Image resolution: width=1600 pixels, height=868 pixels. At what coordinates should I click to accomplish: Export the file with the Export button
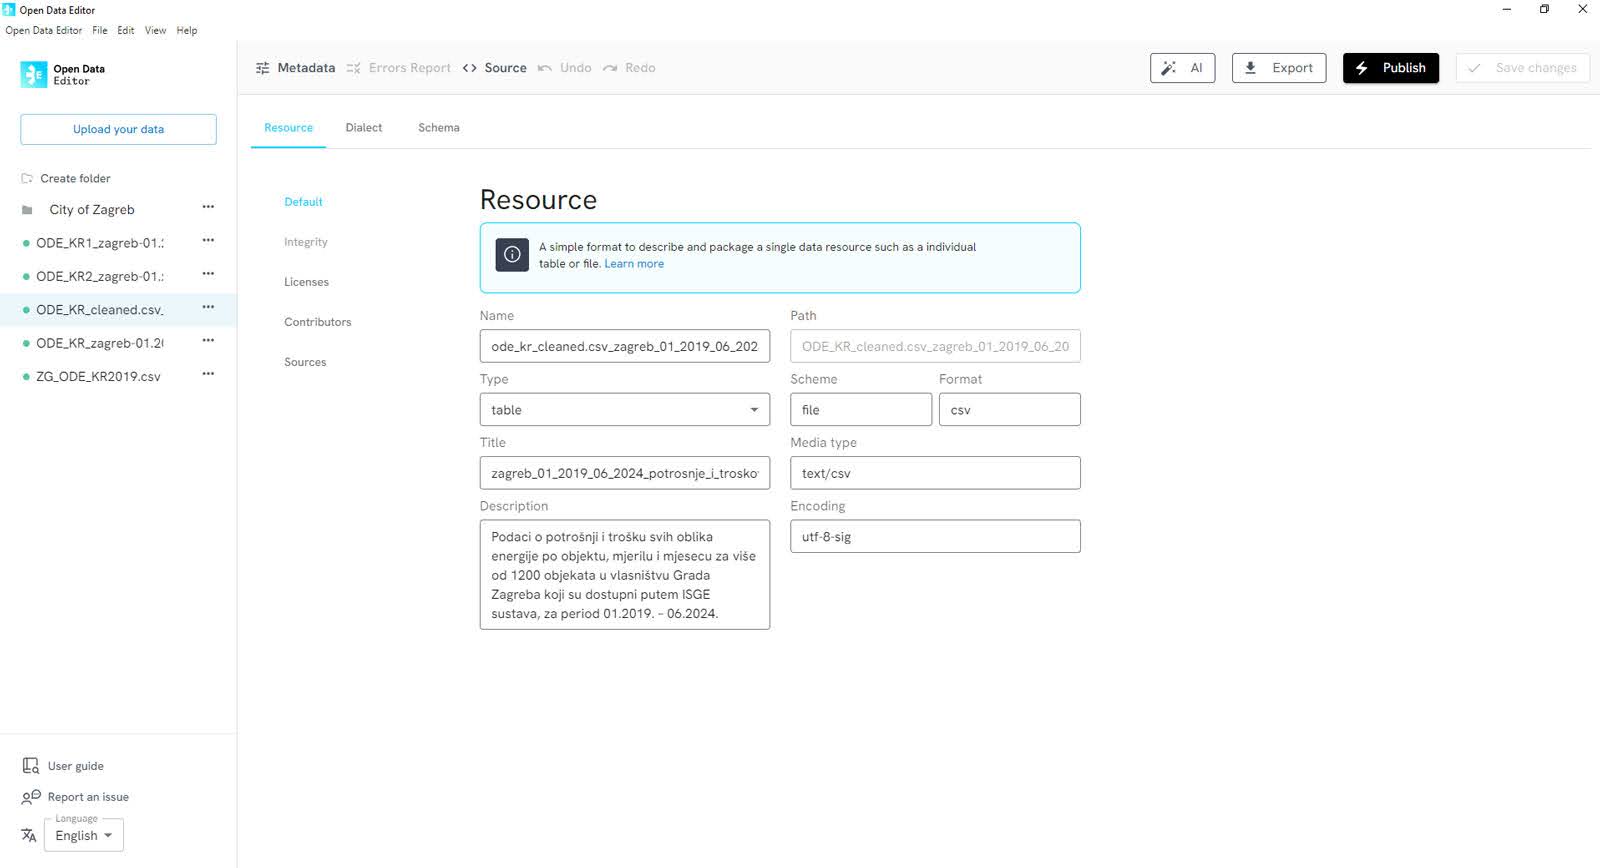coord(1278,68)
